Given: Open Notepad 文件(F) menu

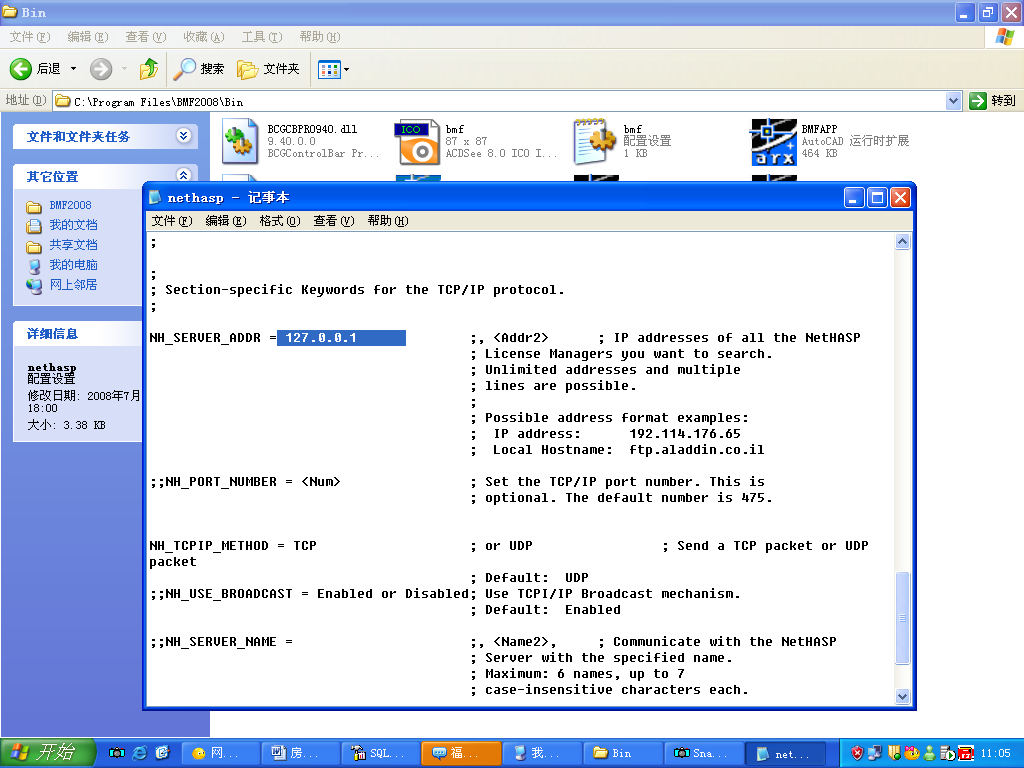Looking at the screenshot, I should [172, 221].
